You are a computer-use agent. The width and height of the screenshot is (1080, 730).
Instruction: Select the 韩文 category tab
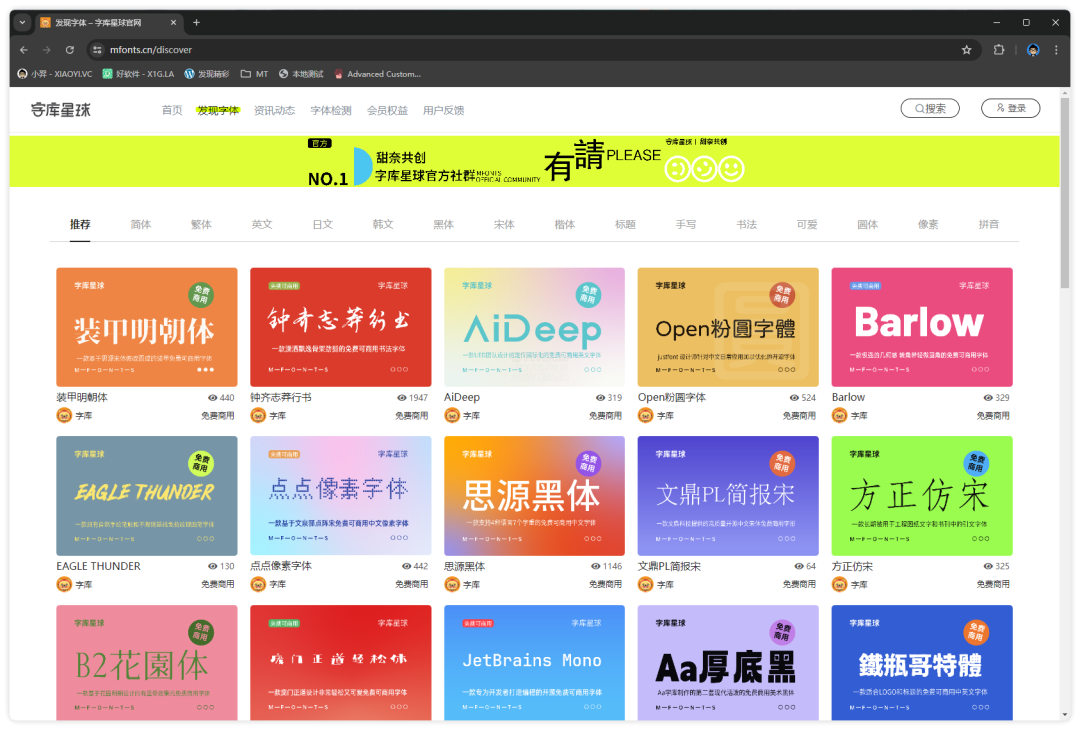pos(383,225)
